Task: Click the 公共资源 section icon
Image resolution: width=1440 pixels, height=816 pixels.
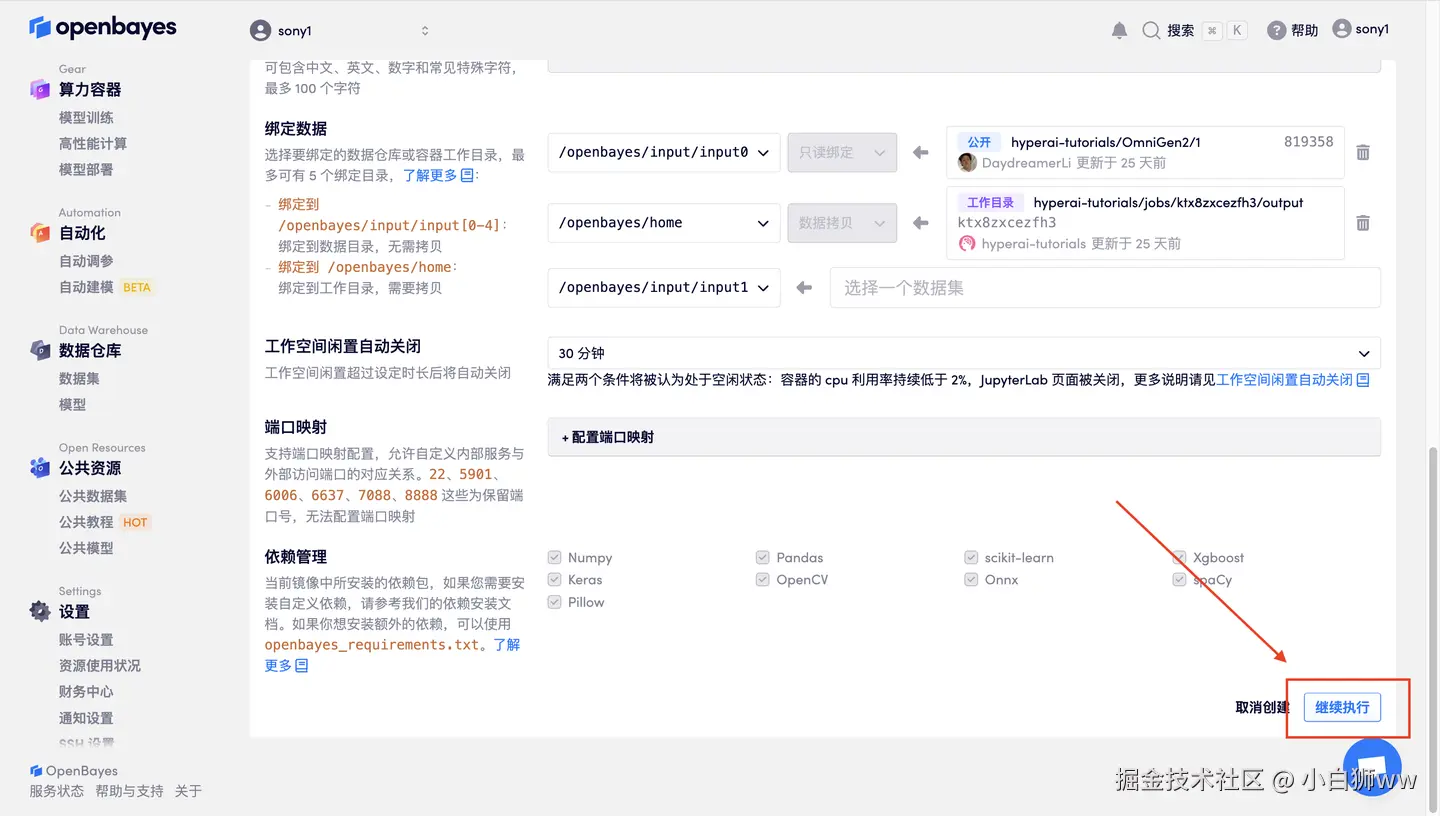Action: (x=40, y=468)
